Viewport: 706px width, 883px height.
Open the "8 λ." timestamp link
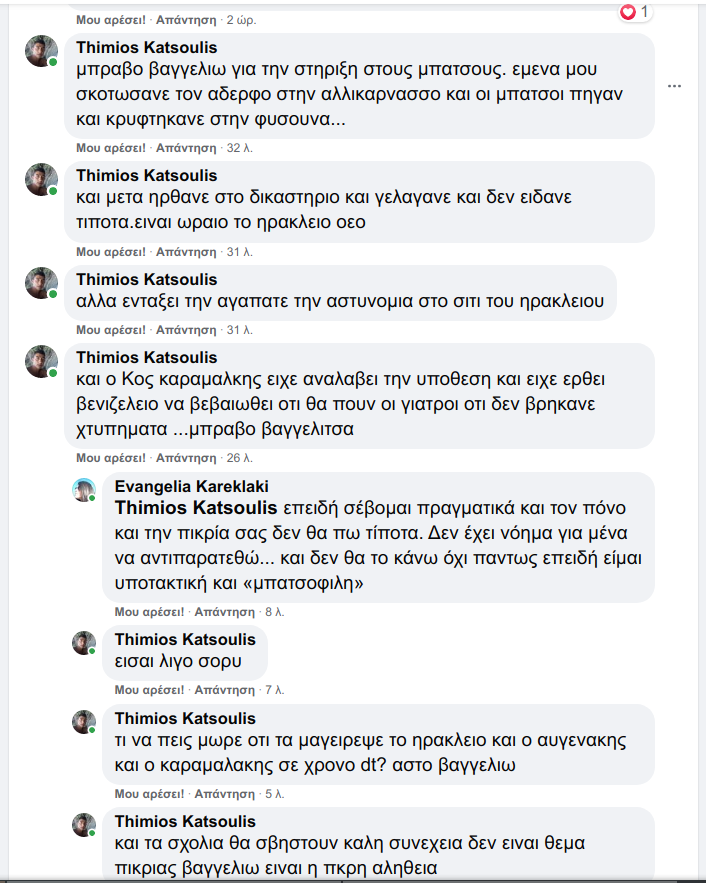(x=275, y=610)
